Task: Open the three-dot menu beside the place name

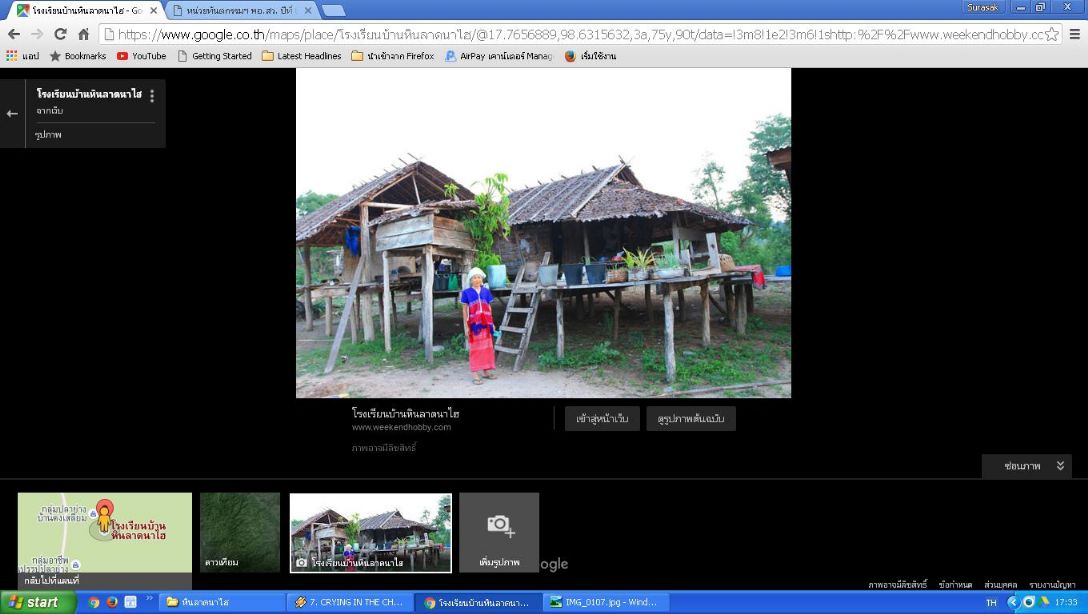Action: pyautogui.click(x=152, y=96)
